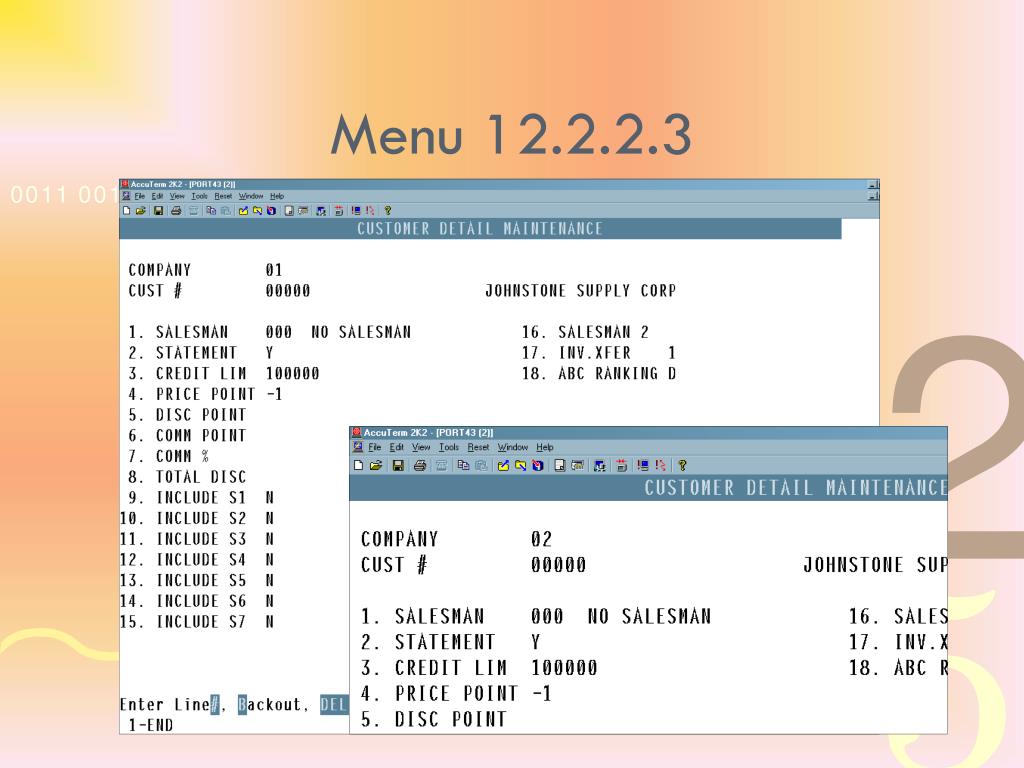Click Open folder icon in back Company 01 window
1024x768 pixels.
click(140, 210)
